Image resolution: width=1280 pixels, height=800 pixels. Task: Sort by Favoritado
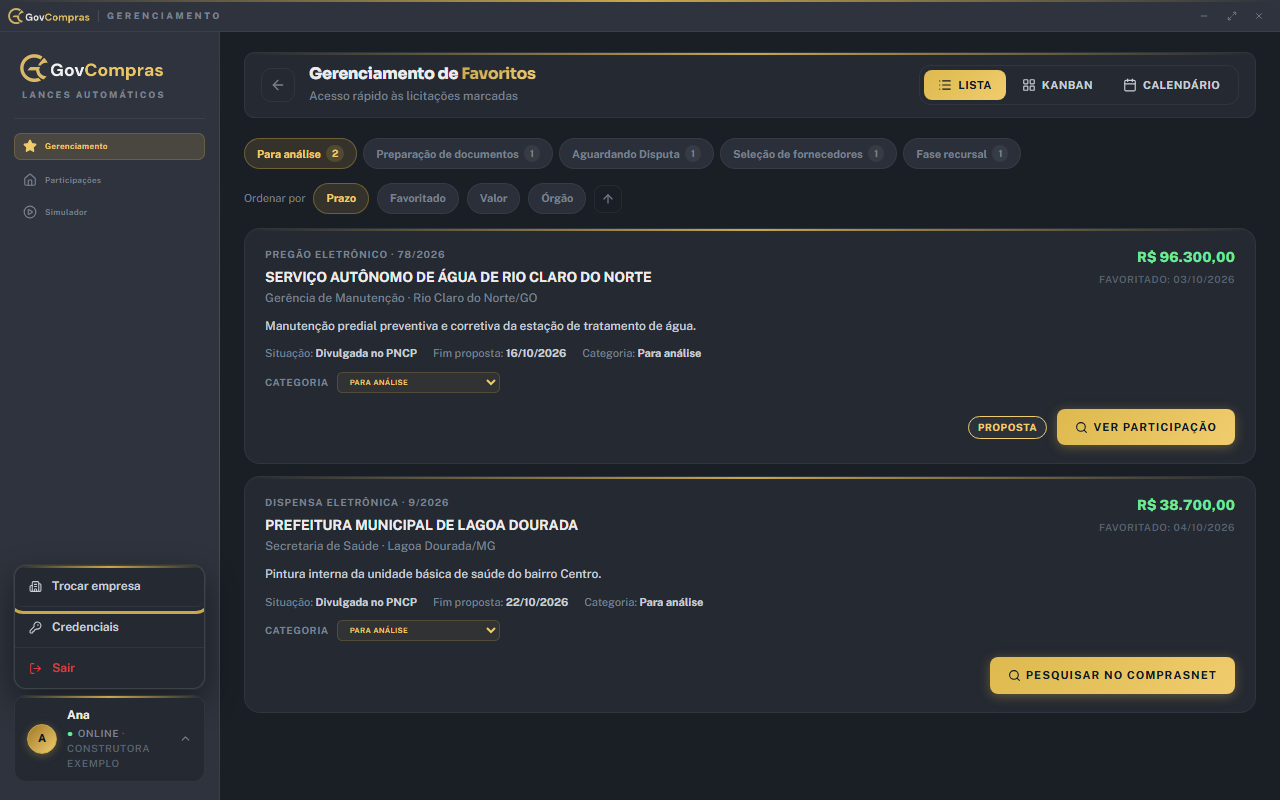[418, 198]
